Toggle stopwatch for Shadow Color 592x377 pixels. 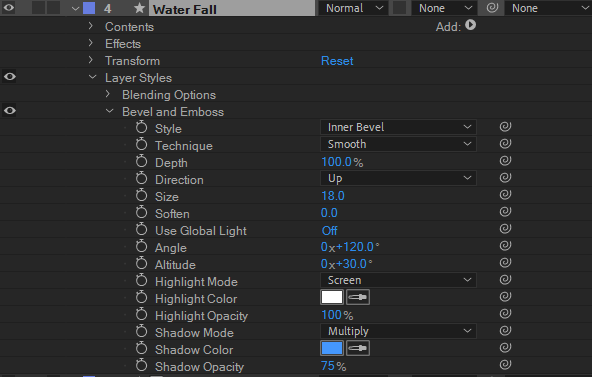(x=142, y=348)
